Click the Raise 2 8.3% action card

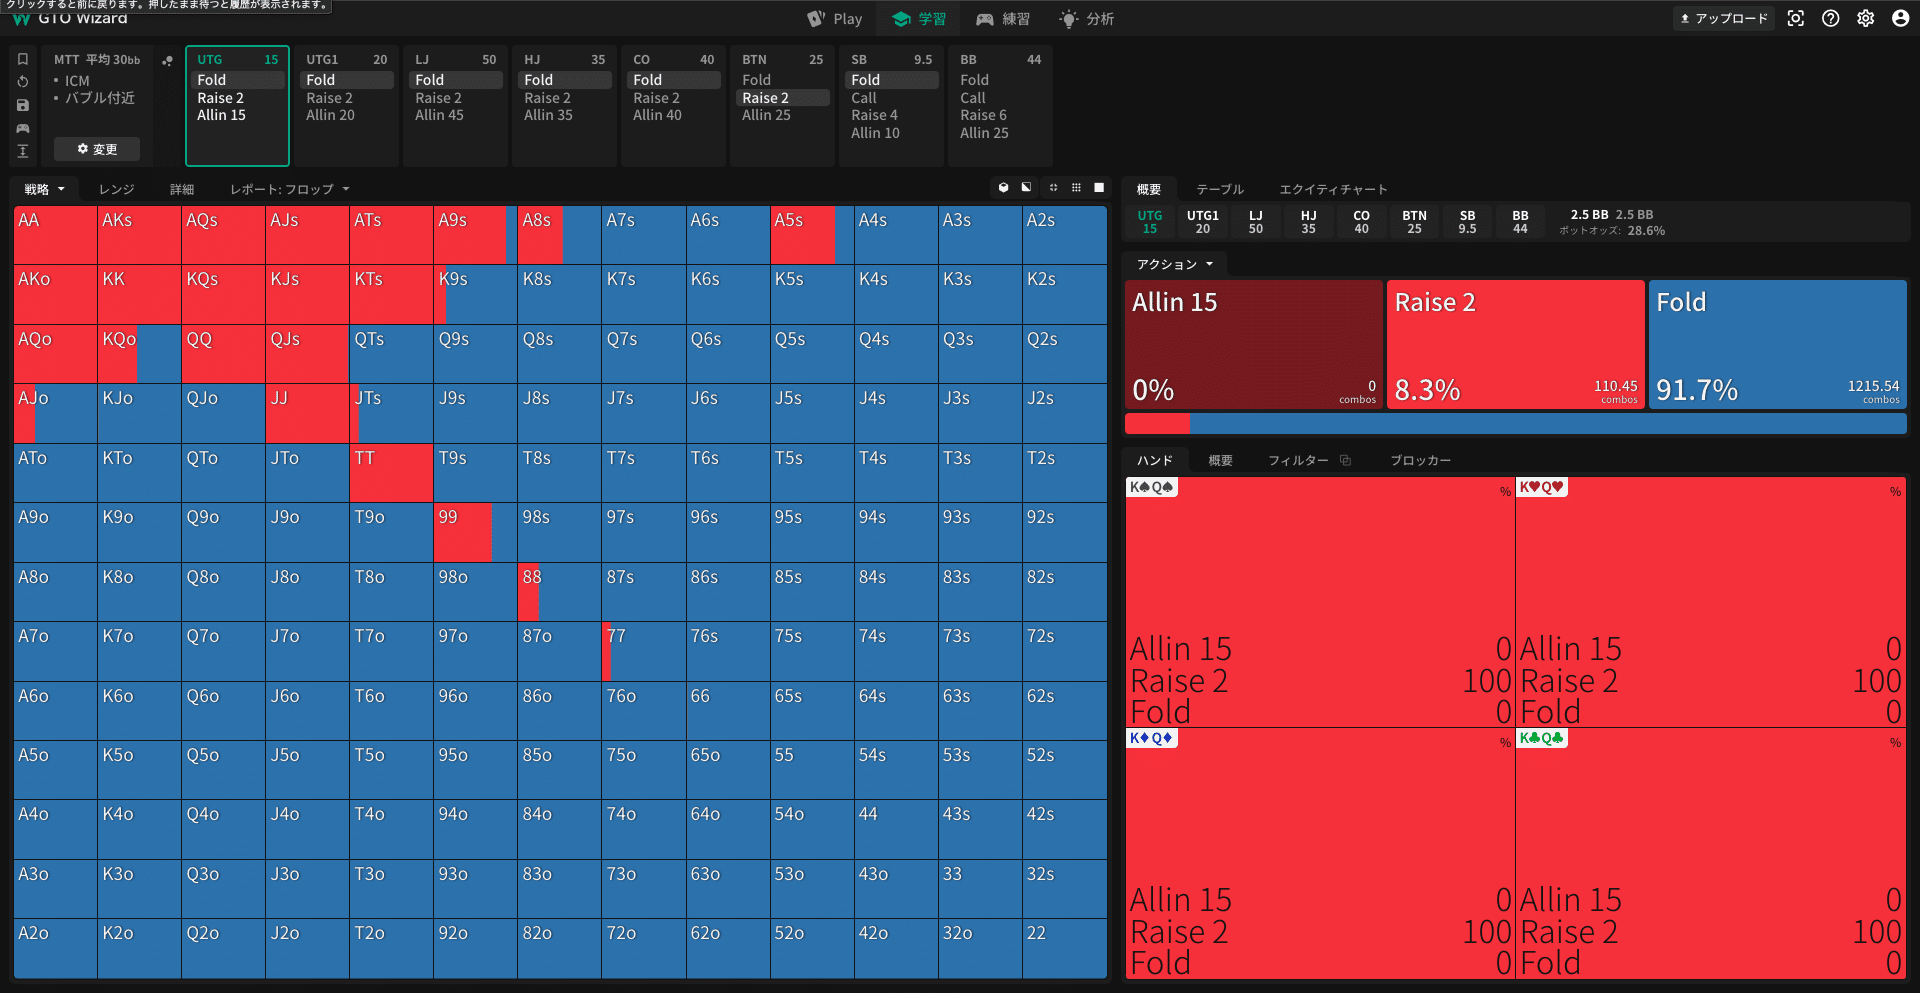1515,344
